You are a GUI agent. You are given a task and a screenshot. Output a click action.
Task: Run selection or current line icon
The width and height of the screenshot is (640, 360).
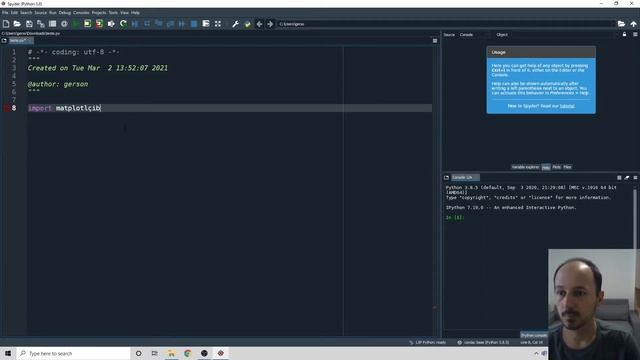click(111, 24)
